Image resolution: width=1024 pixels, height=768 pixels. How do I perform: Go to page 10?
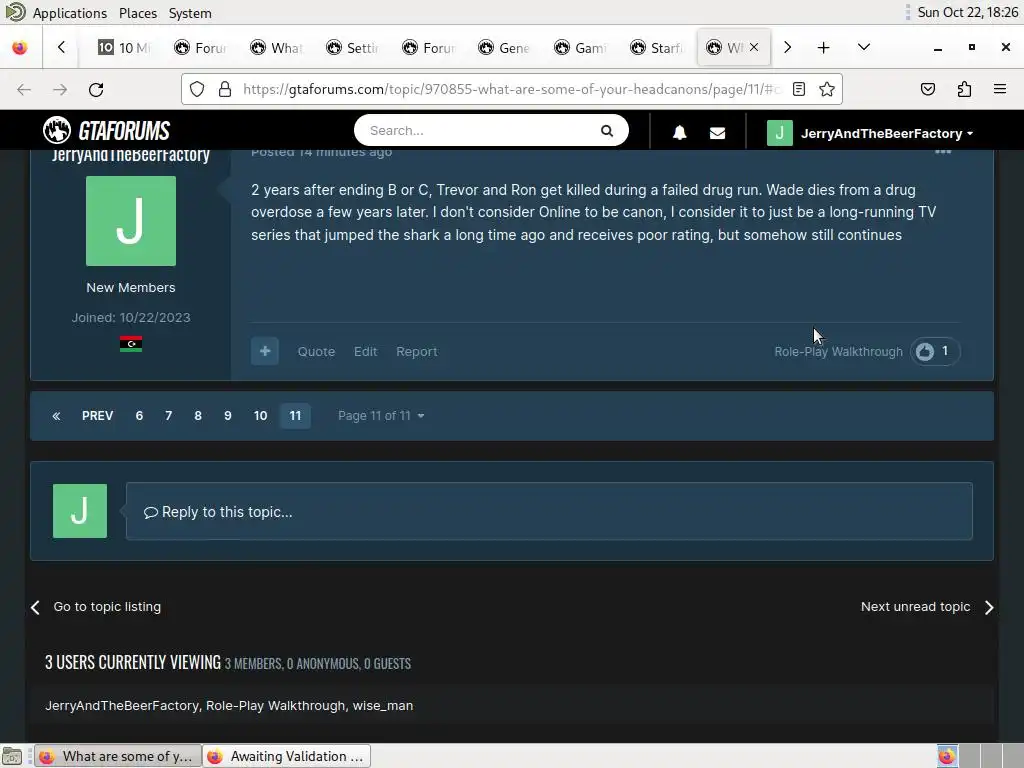coord(260,416)
